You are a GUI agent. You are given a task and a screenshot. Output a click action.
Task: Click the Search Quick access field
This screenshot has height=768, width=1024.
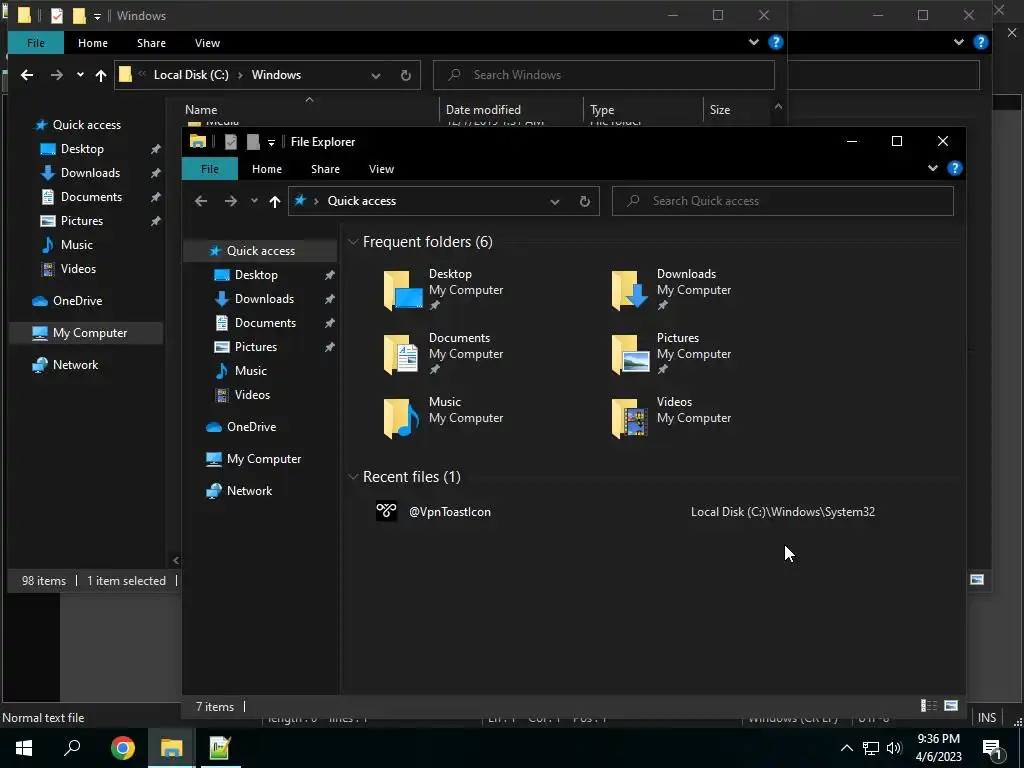782,201
